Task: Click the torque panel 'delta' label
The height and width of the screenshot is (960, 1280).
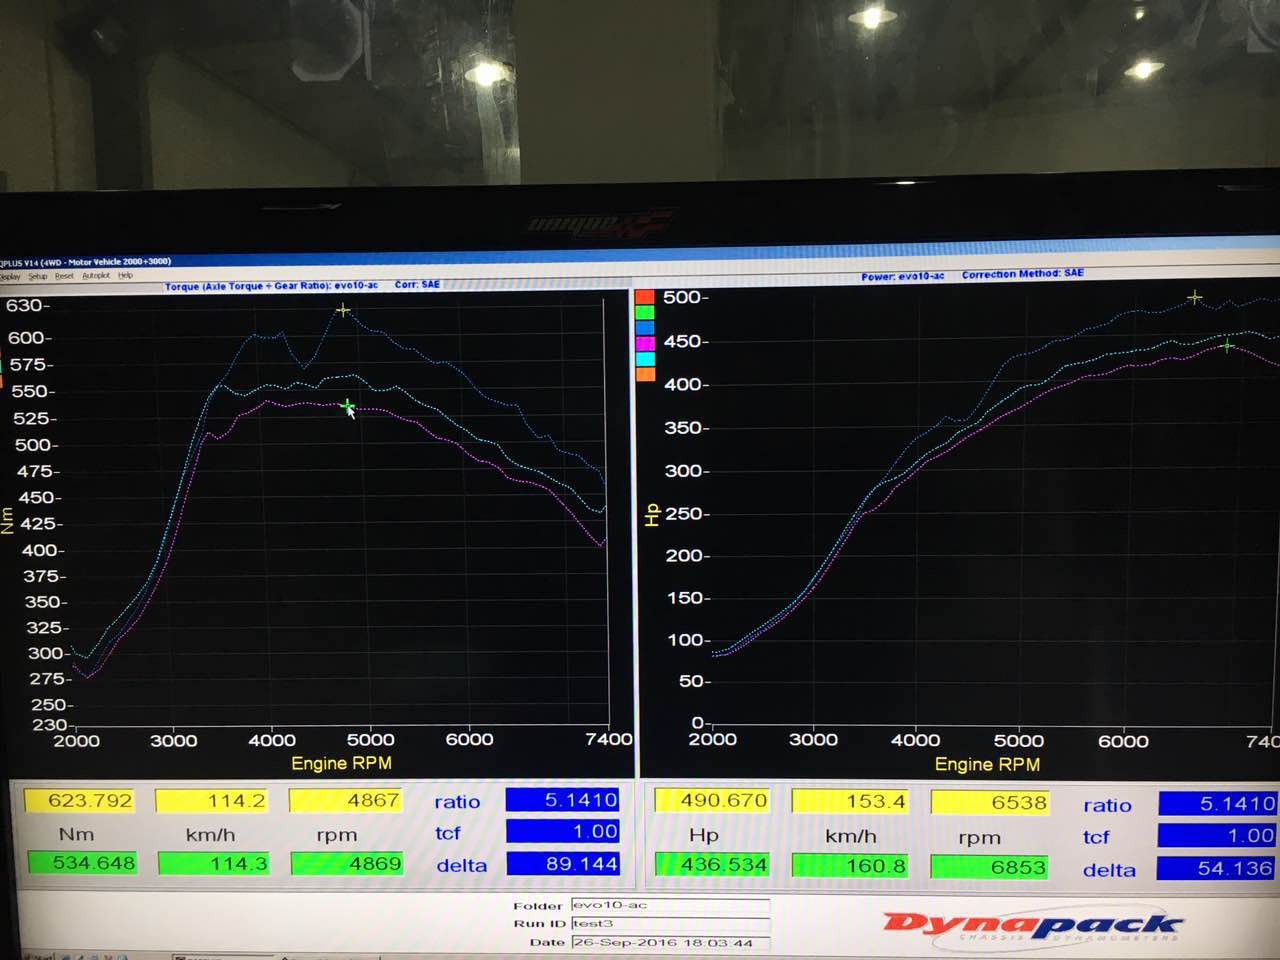Action: (x=461, y=865)
